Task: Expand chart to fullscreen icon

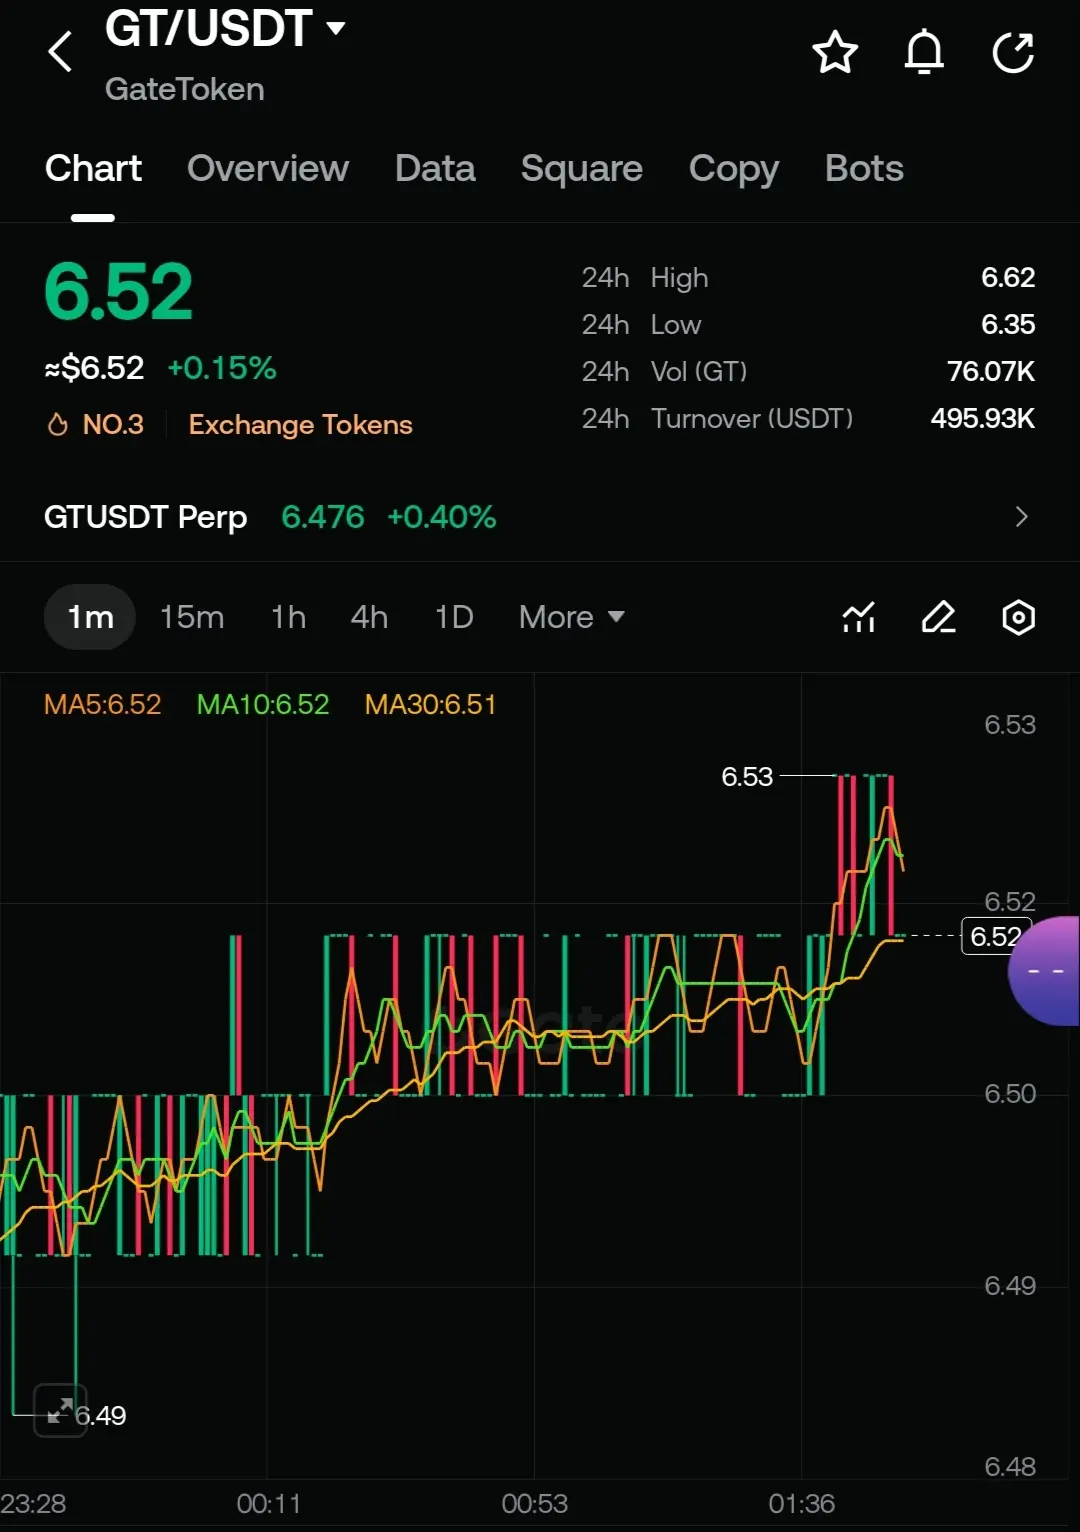Action: point(60,1410)
